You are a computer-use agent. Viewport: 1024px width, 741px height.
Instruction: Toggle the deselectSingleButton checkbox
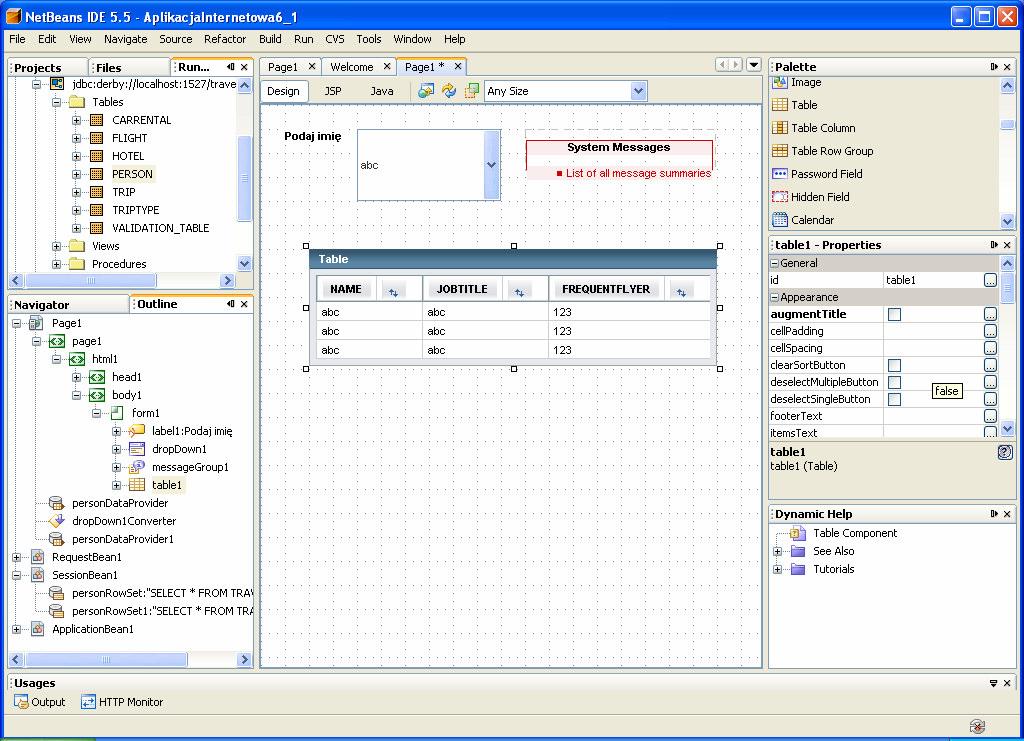tap(895, 400)
